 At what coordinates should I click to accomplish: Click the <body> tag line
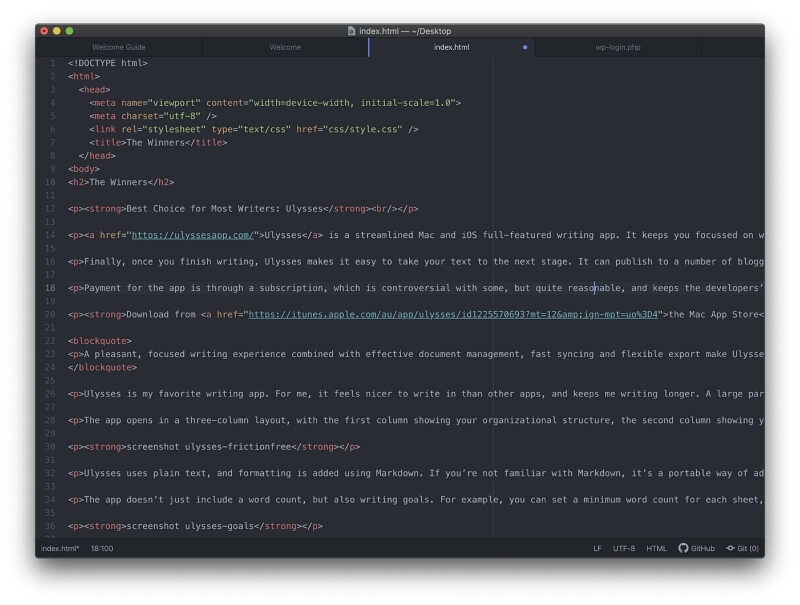point(84,169)
